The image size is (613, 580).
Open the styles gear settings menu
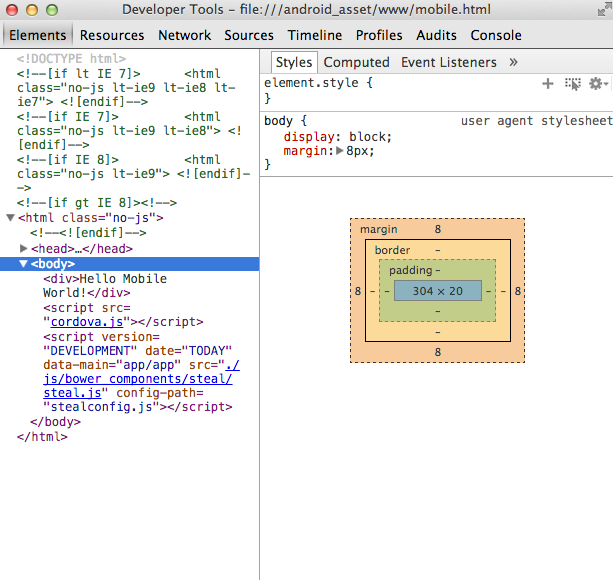pyautogui.click(x=598, y=84)
